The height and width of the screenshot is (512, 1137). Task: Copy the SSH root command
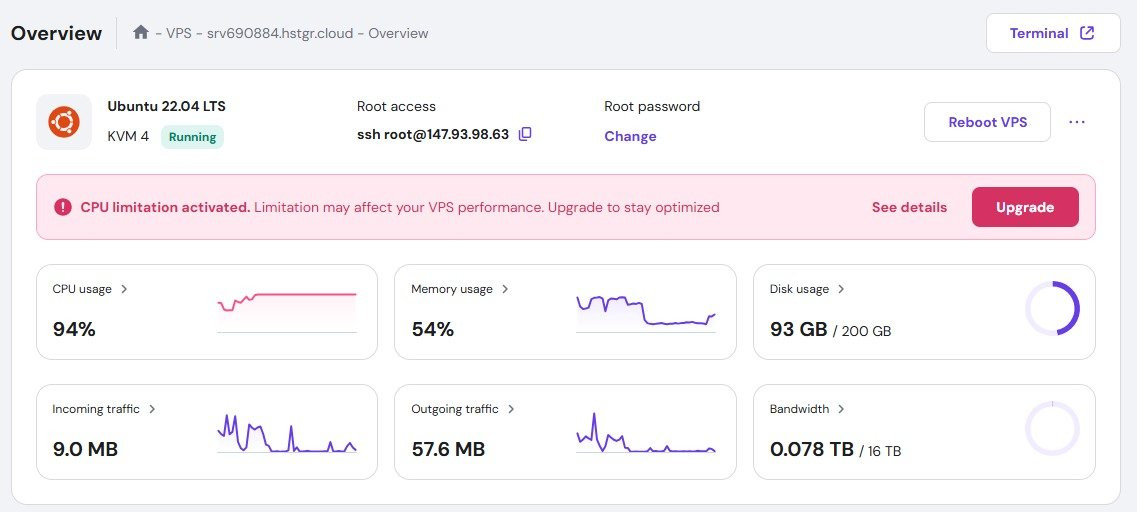pyautogui.click(x=525, y=134)
